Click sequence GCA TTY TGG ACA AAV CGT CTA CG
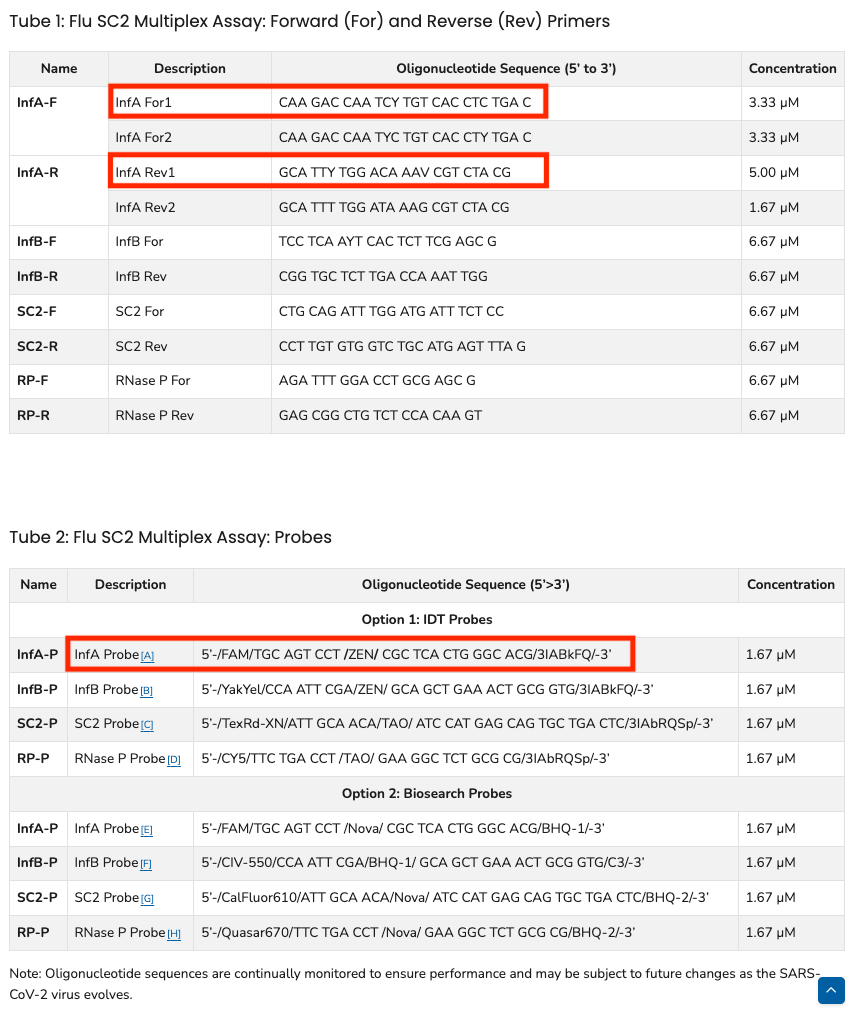This screenshot has height=1021, width=861. point(395,173)
